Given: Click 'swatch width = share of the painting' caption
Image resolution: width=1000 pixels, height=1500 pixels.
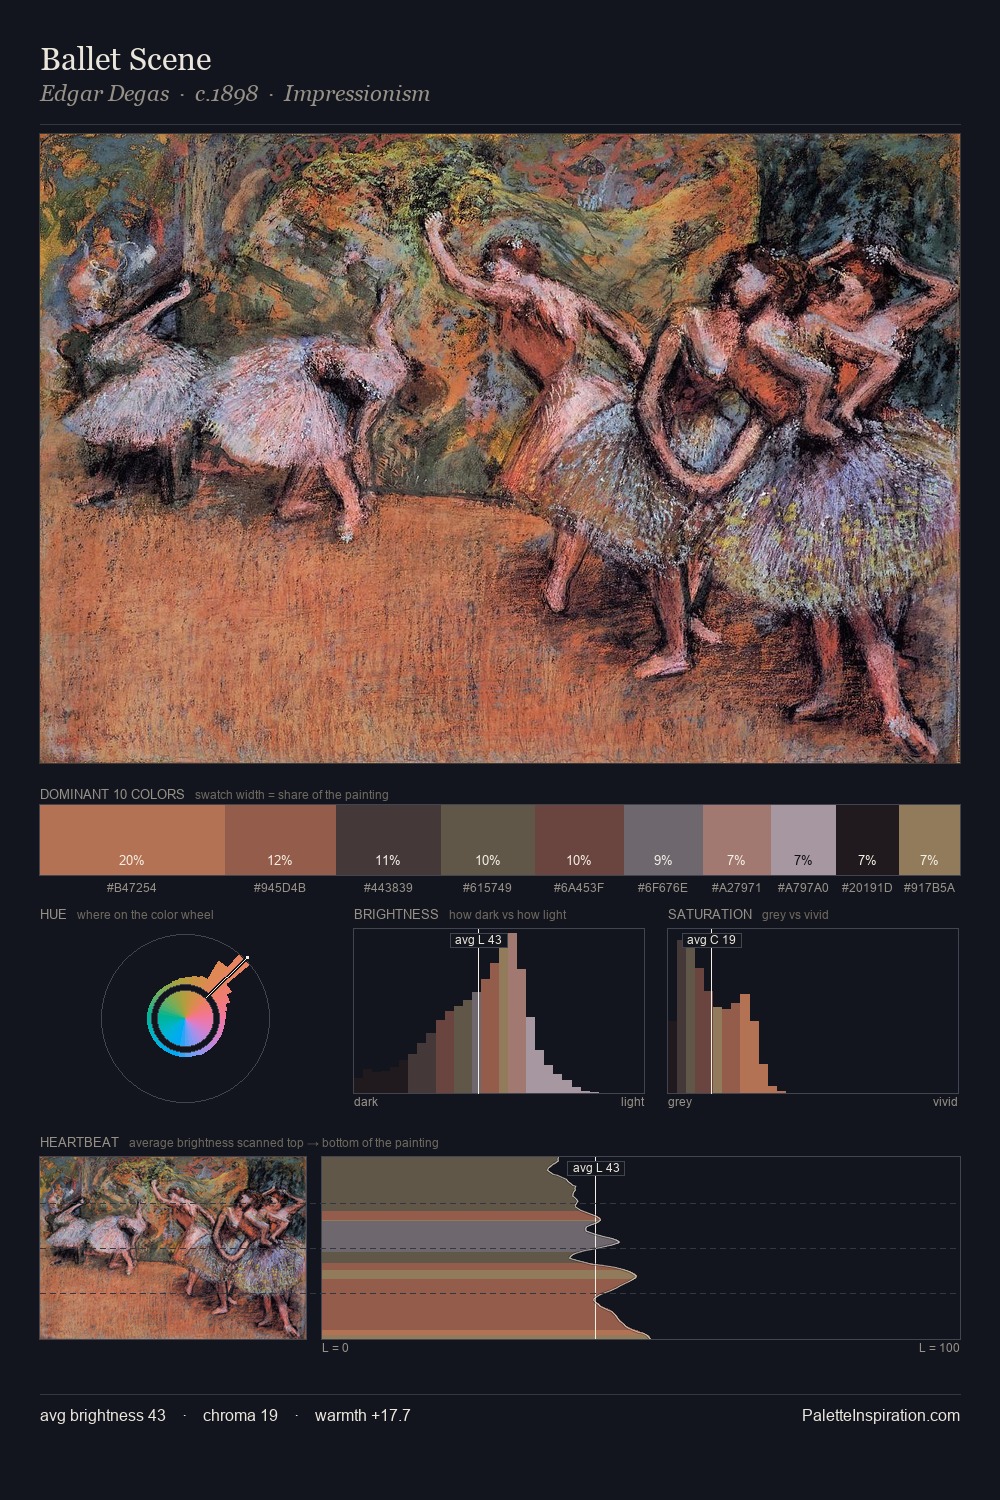Looking at the screenshot, I should point(292,795).
